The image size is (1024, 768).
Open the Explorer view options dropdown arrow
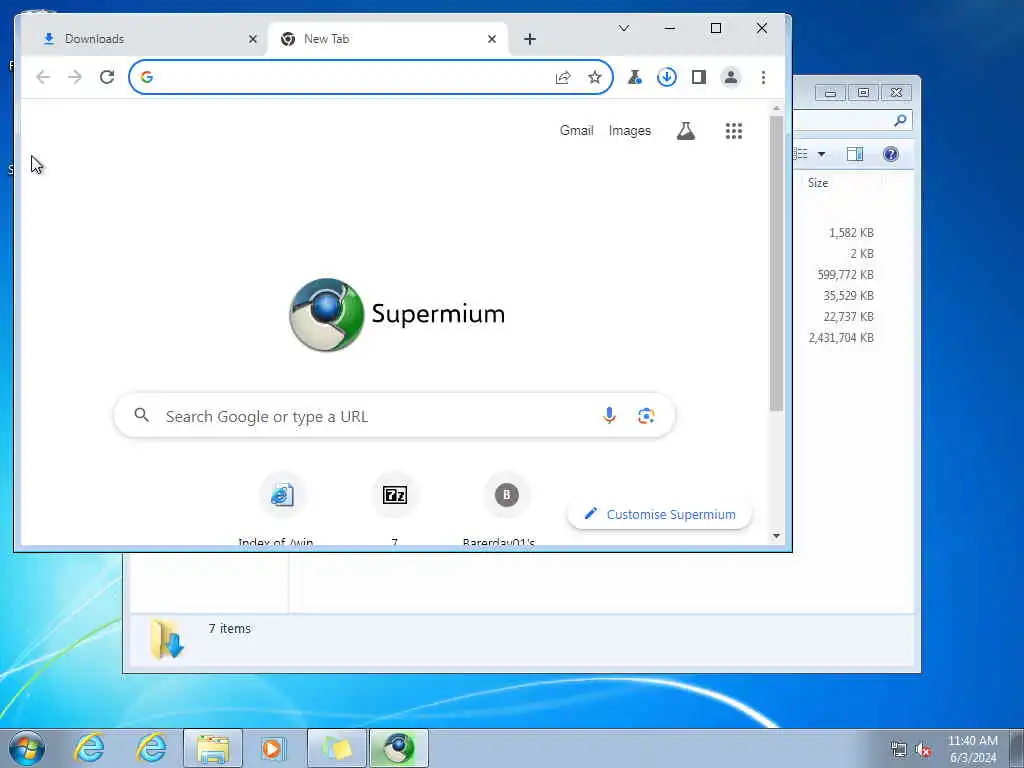pyautogui.click(x=822, y=154)
